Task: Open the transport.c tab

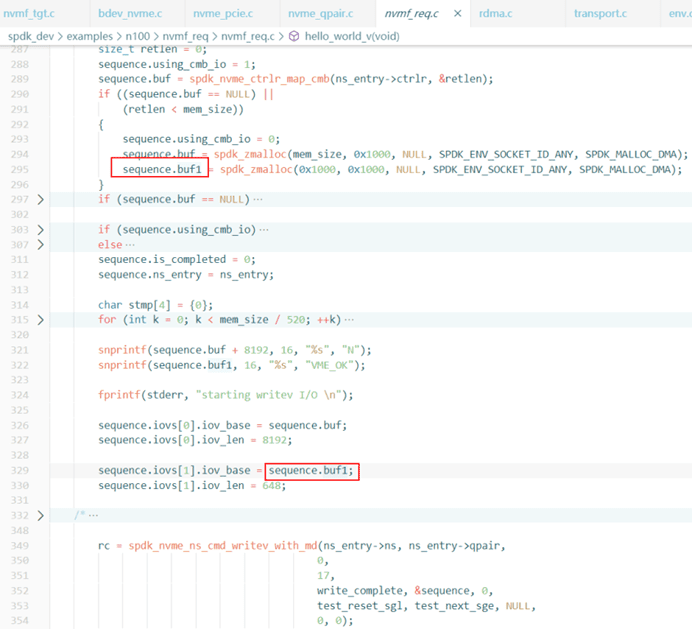Action: [600, 14]
